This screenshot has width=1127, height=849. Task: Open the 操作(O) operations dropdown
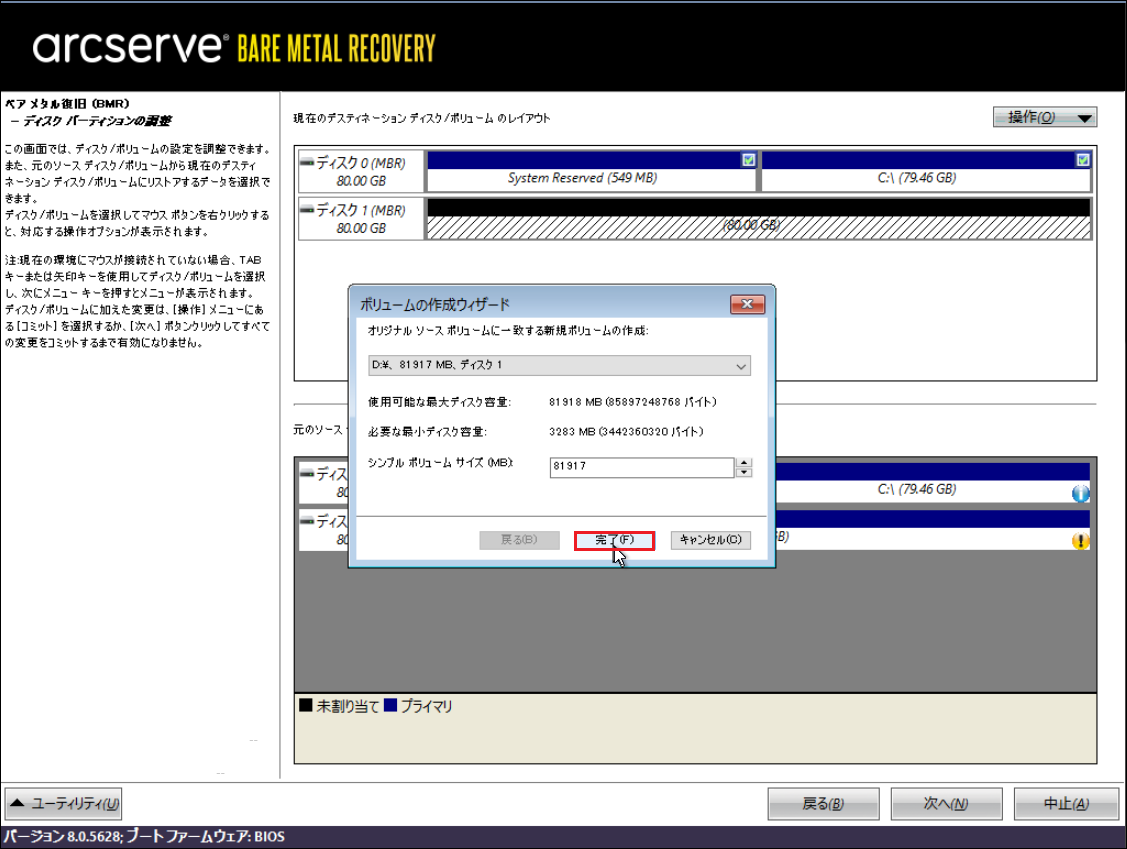(x=1045, y=118)
